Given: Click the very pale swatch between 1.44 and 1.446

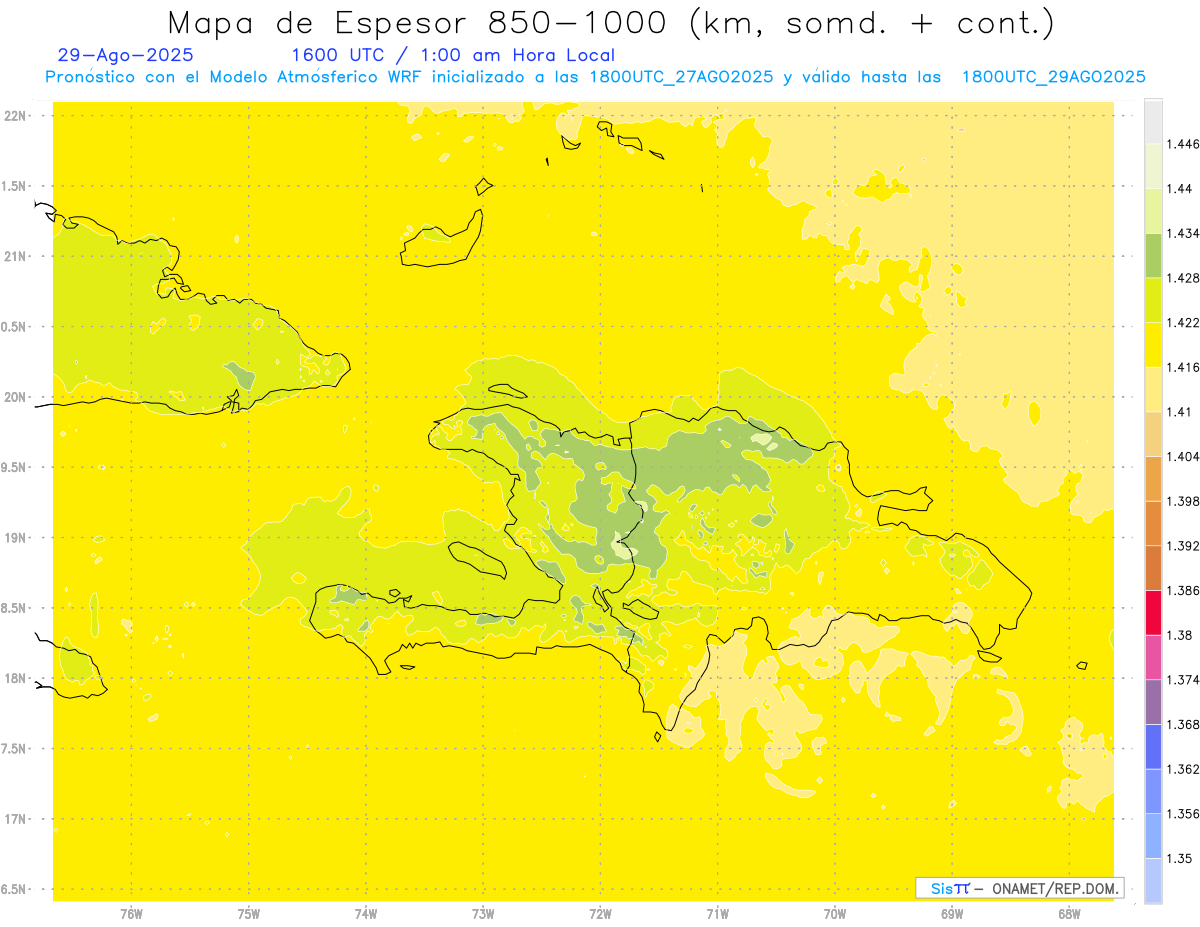Looking at the screenshot, I should pyautogui.click(x=1153, y=166).
